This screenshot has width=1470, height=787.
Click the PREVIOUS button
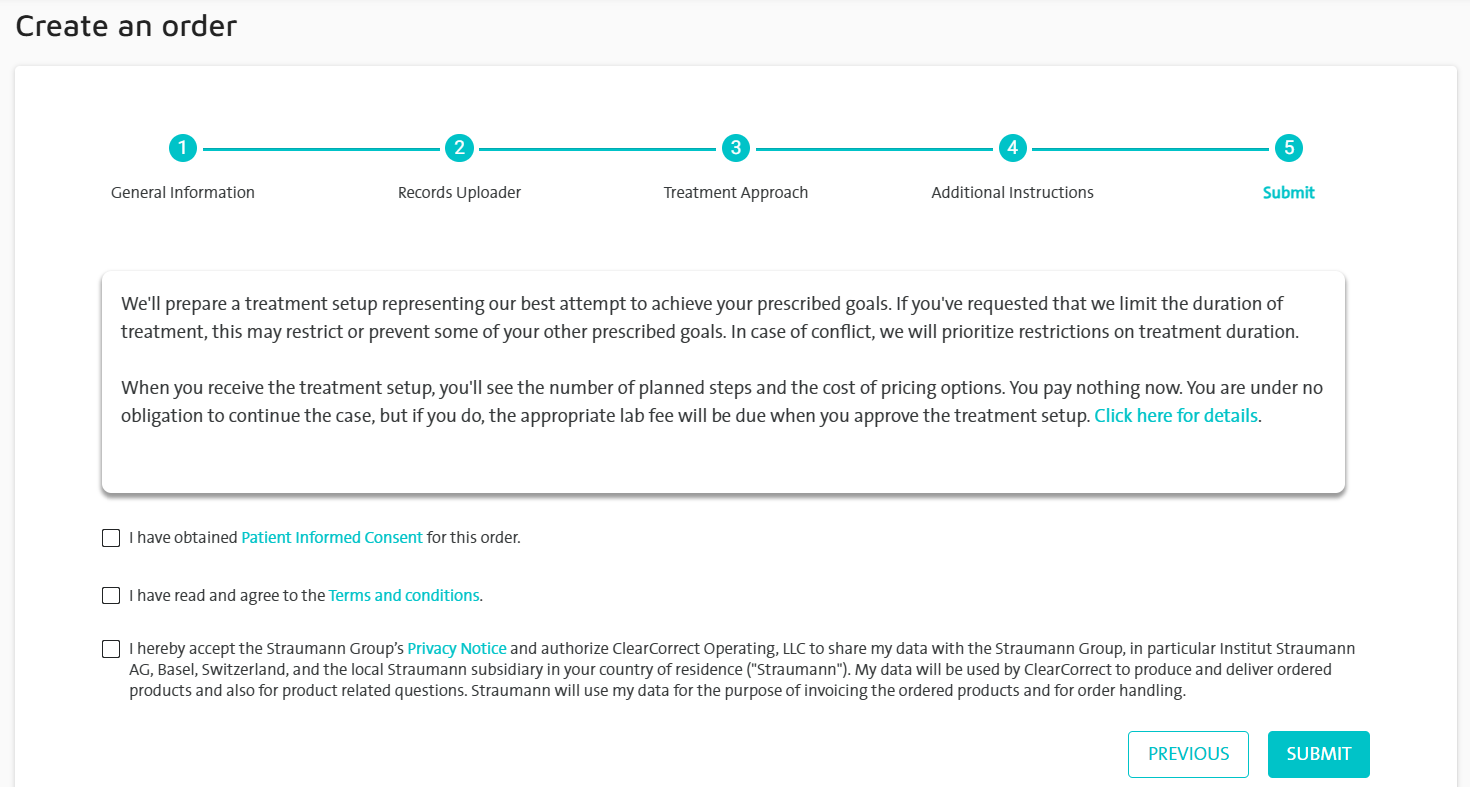(1188, 754)
